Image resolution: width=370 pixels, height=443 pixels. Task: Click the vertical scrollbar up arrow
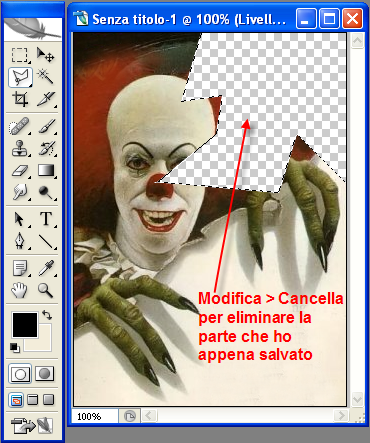pyautogui.click(x=357, y=41)
